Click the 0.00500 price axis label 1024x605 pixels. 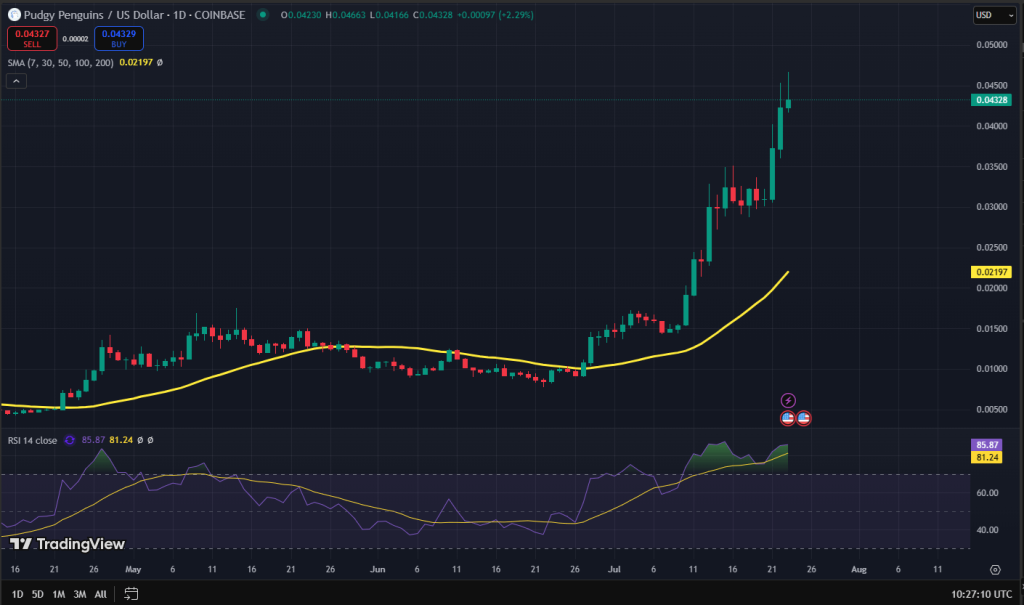(x=991, y=410)
